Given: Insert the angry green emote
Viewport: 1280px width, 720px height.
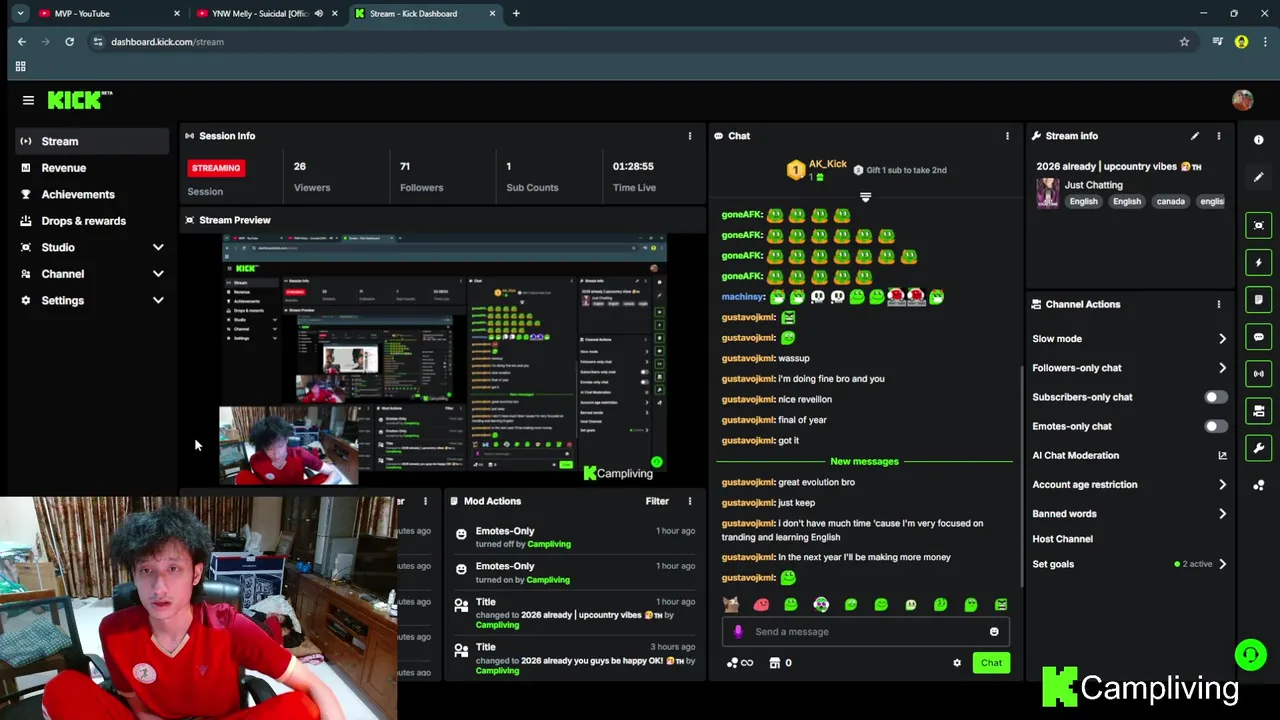Looking at the screenshot, I should pos(1001,604).
